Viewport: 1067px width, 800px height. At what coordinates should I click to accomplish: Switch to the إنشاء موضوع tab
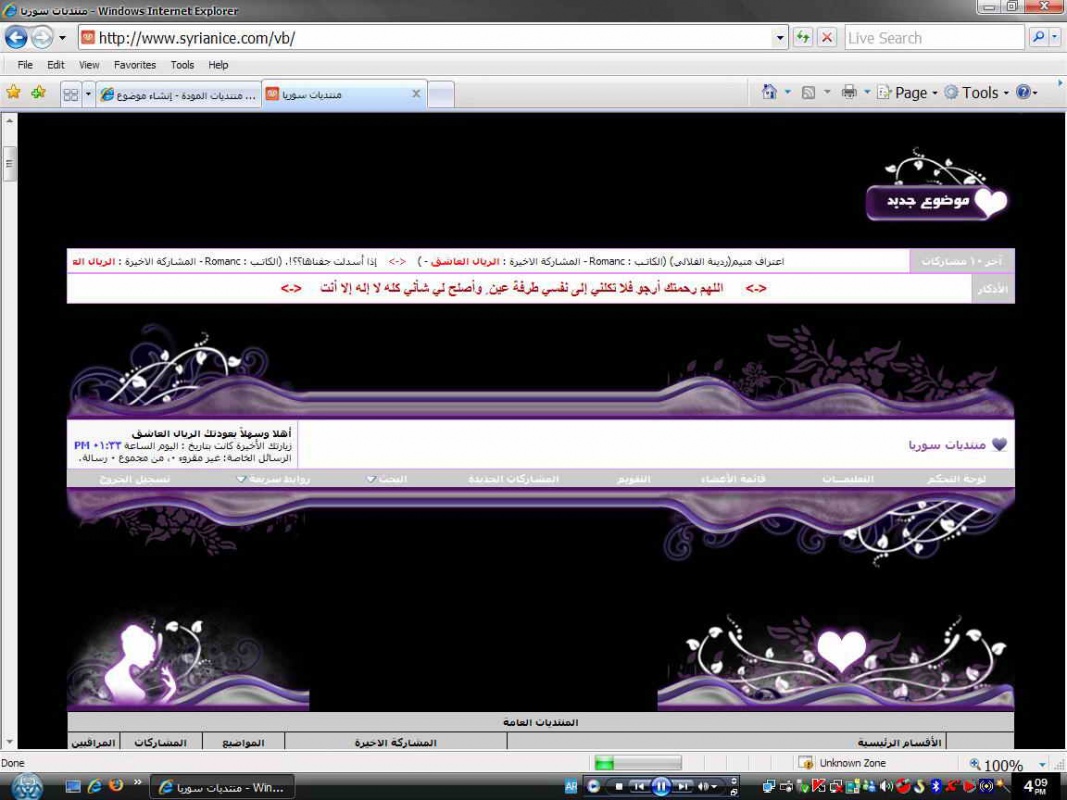click(x=178, y=94)
